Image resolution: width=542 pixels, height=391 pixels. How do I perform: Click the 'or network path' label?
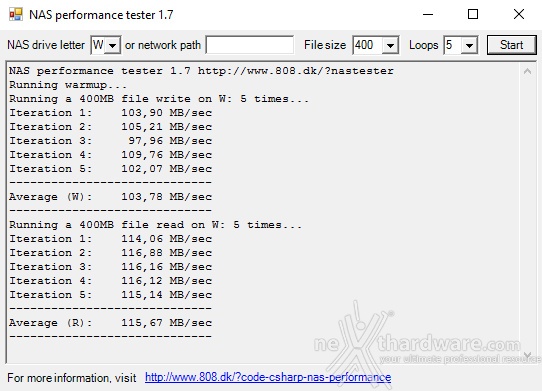coord(163,45)
